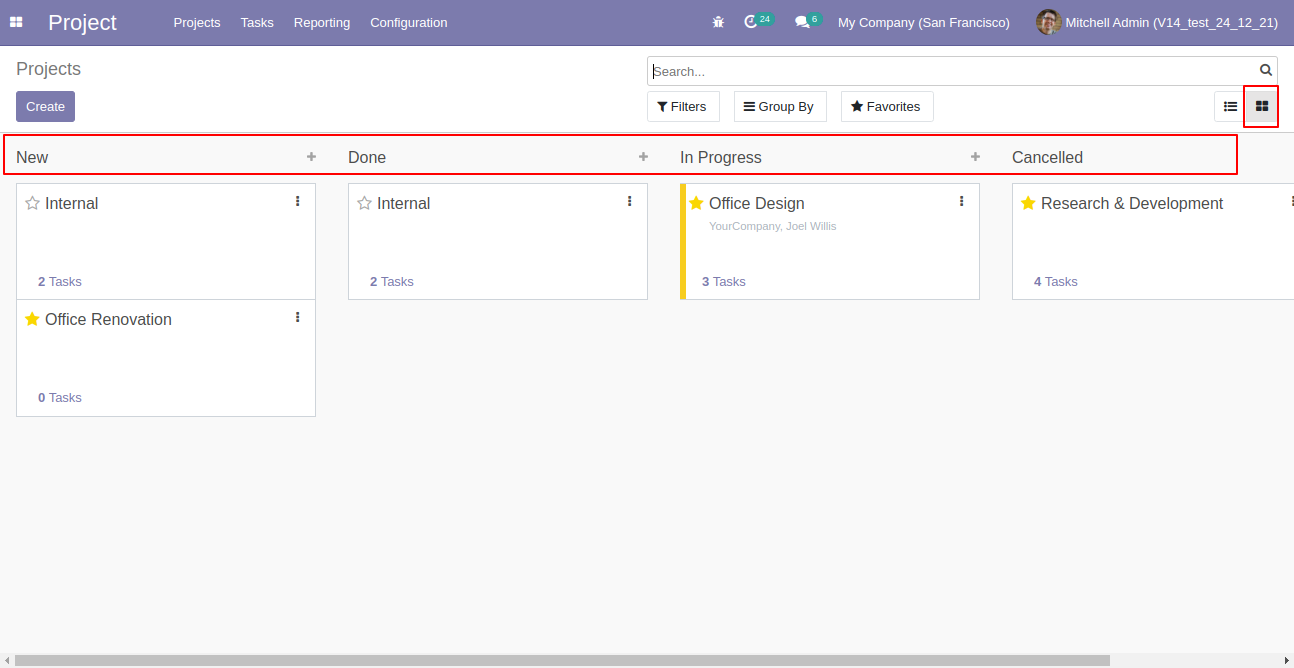Viewport: 1294px width, 668px height.
Task: Click Mitchell Admin avatar picture
Action: 1048,22
